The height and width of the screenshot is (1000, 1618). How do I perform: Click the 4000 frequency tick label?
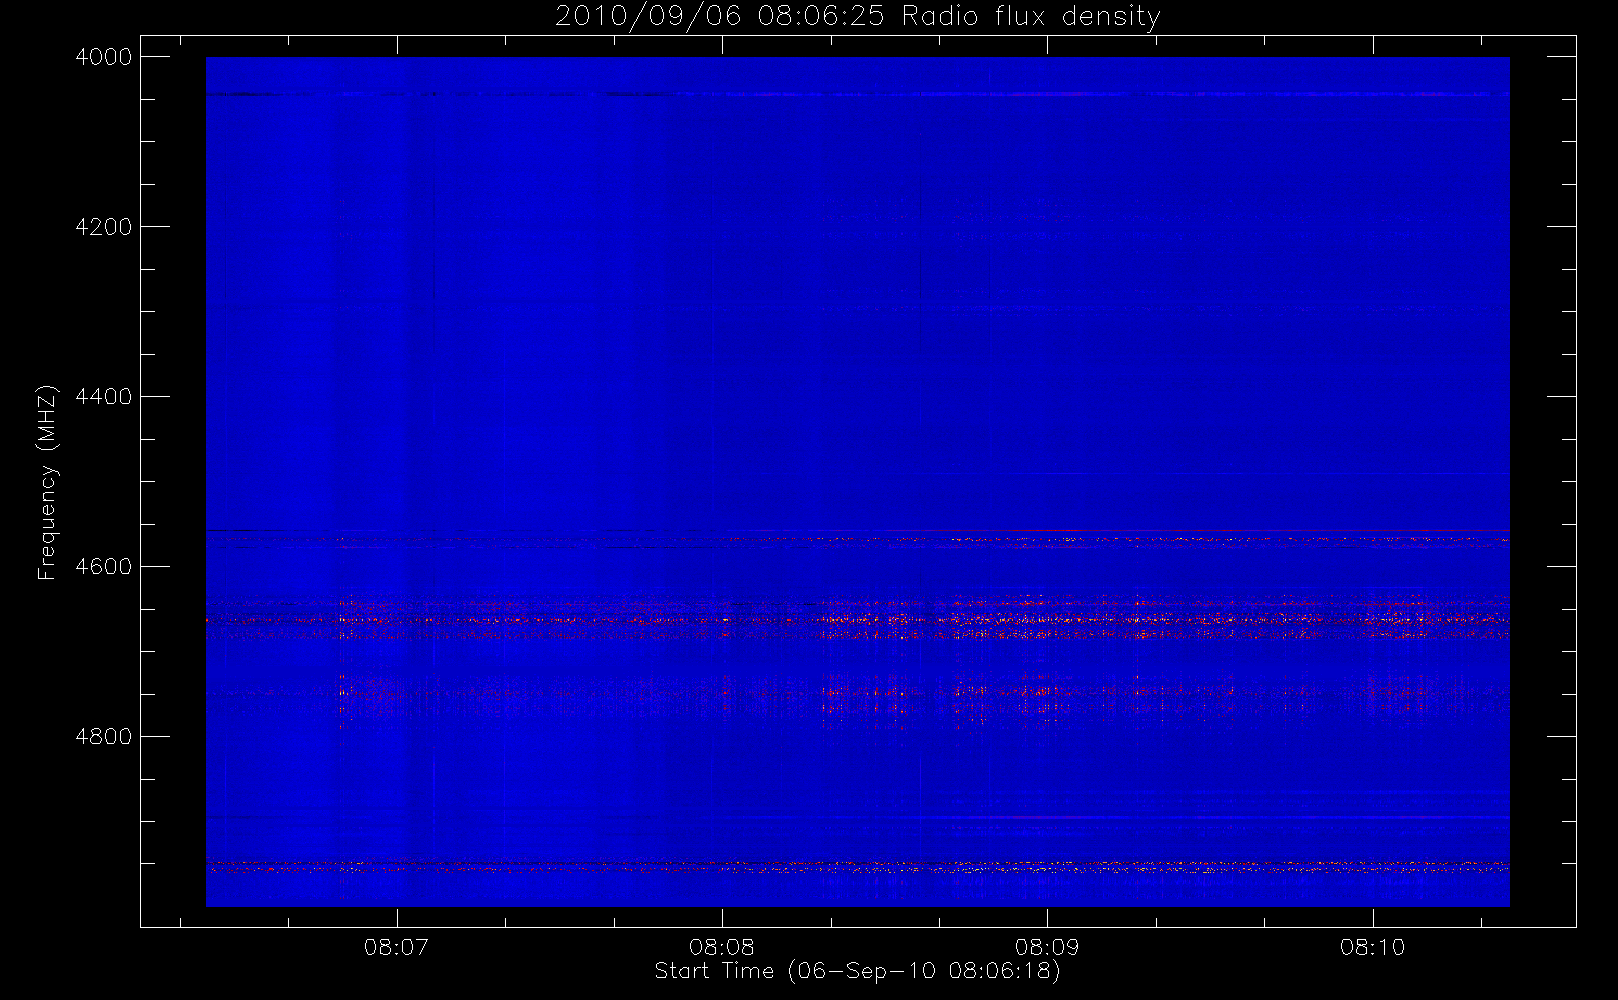104,57
